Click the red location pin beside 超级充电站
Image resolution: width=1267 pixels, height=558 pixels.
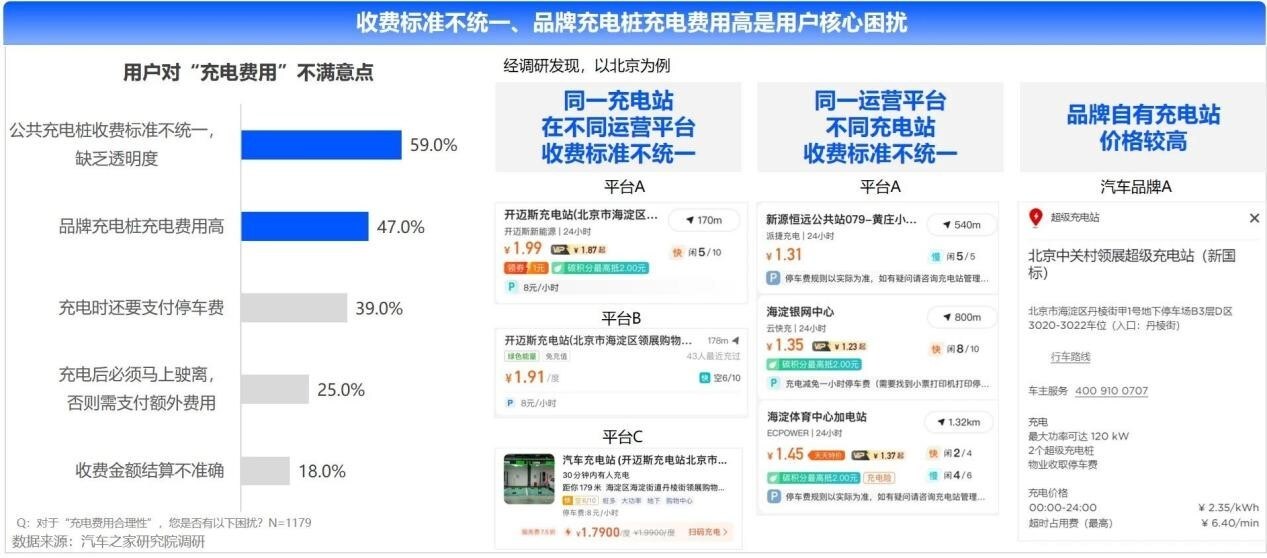coord(1036,217)
